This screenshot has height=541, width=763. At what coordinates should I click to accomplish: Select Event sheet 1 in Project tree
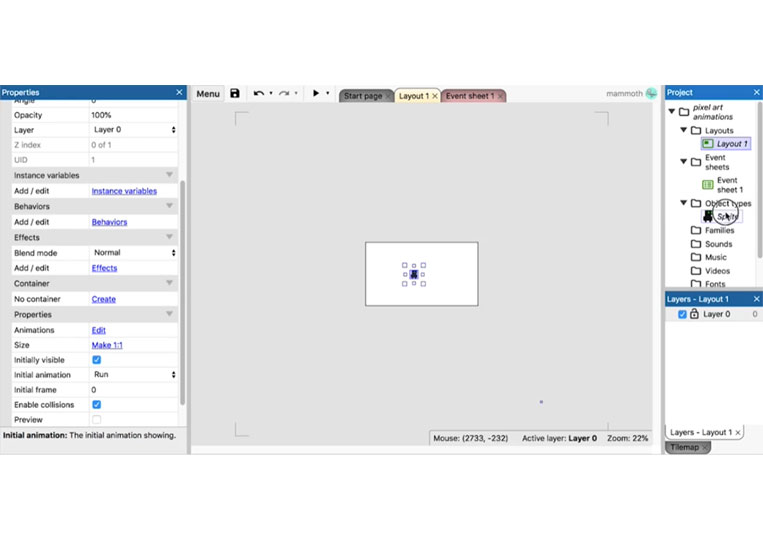pos(724,185)
